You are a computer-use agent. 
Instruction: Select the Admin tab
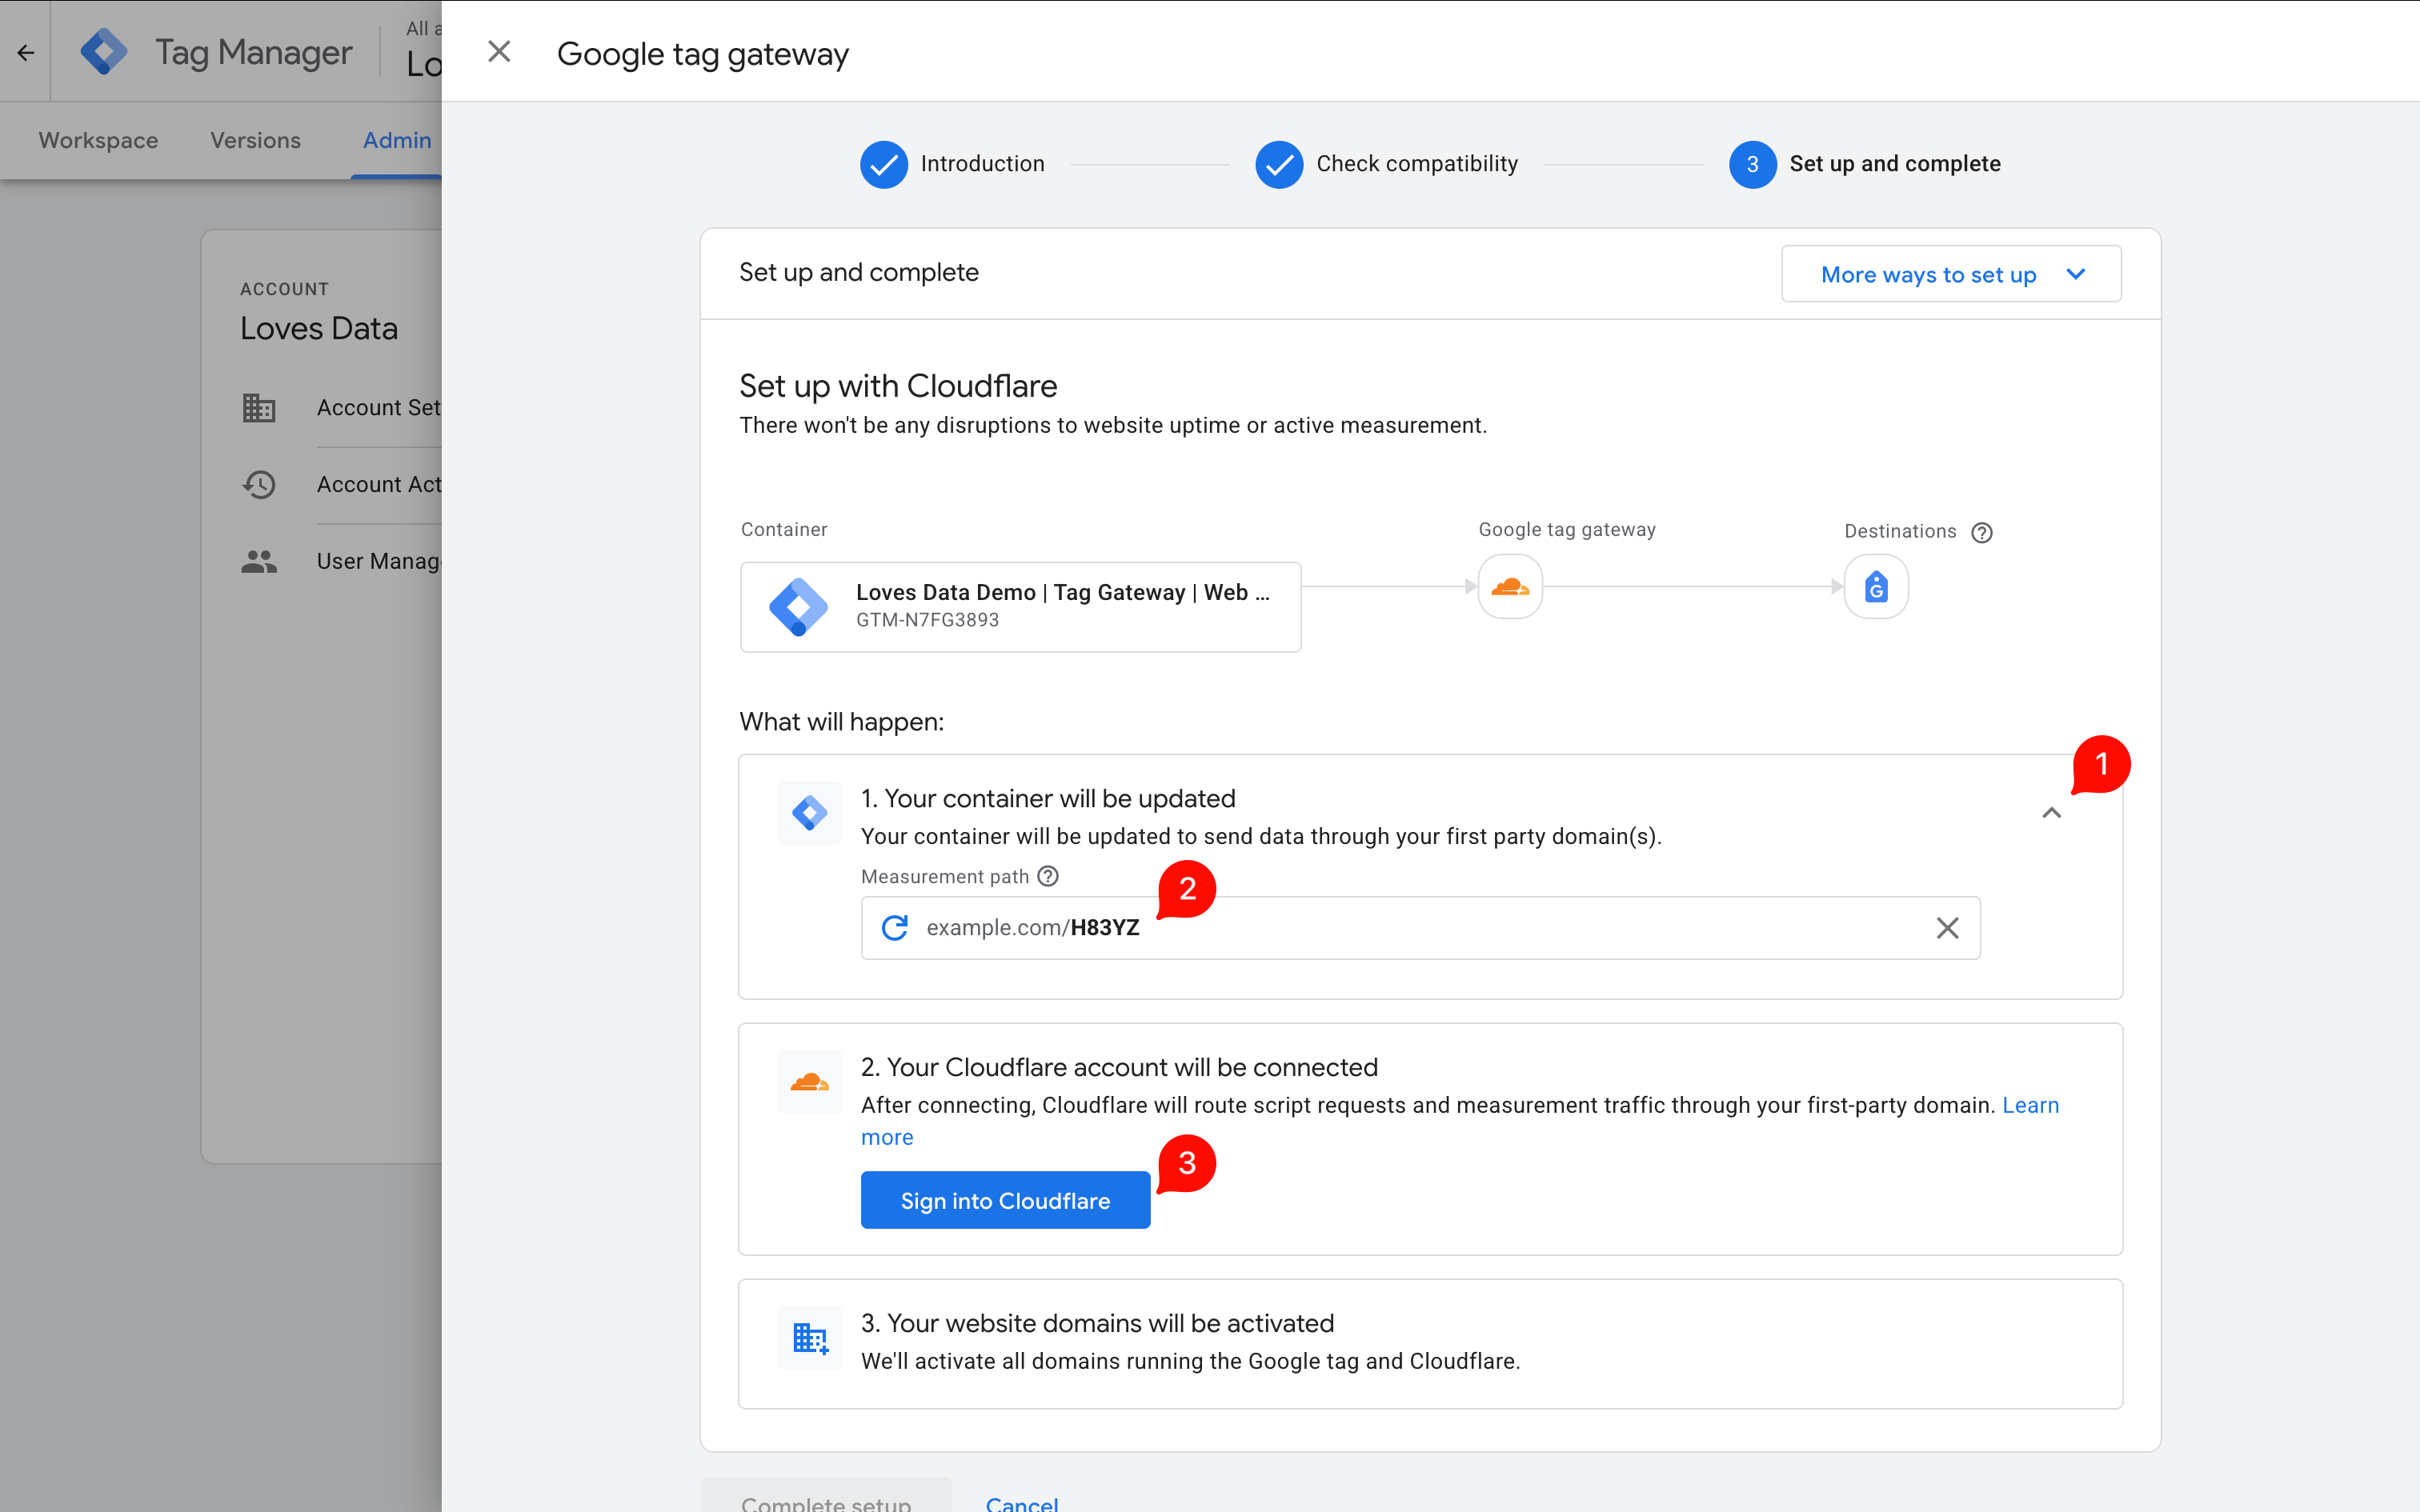(x=397, y=140)
